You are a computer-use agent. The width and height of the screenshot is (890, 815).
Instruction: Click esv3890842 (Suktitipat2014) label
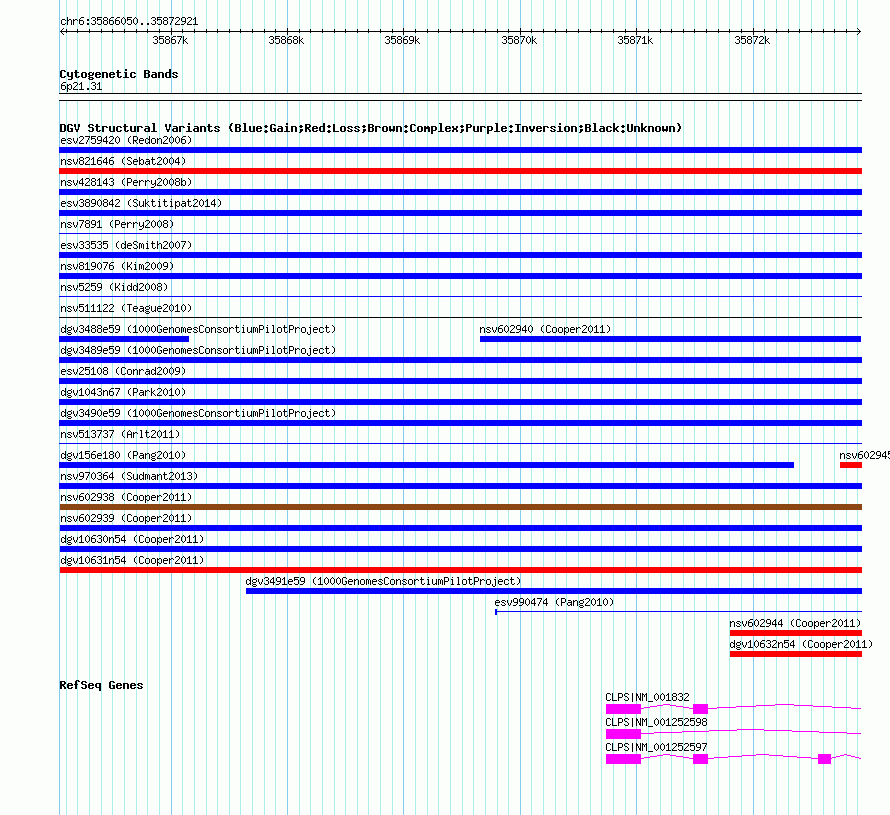pos(141,203)
